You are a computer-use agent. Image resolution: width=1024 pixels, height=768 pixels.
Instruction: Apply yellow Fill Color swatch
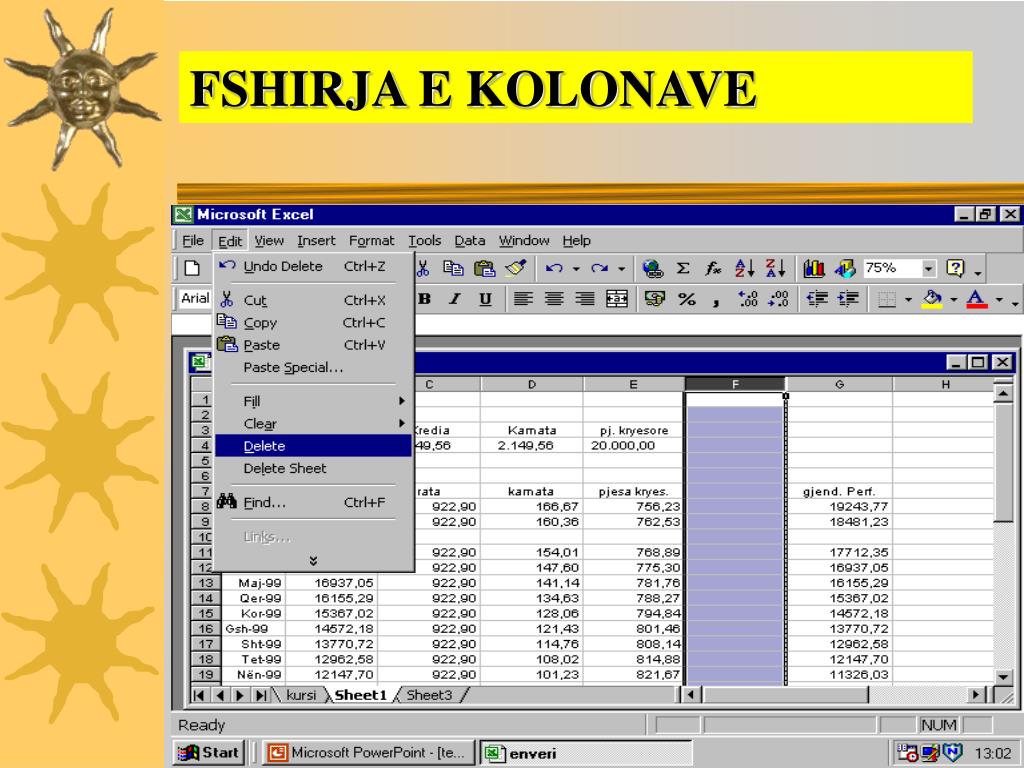[x=932, y=299]
